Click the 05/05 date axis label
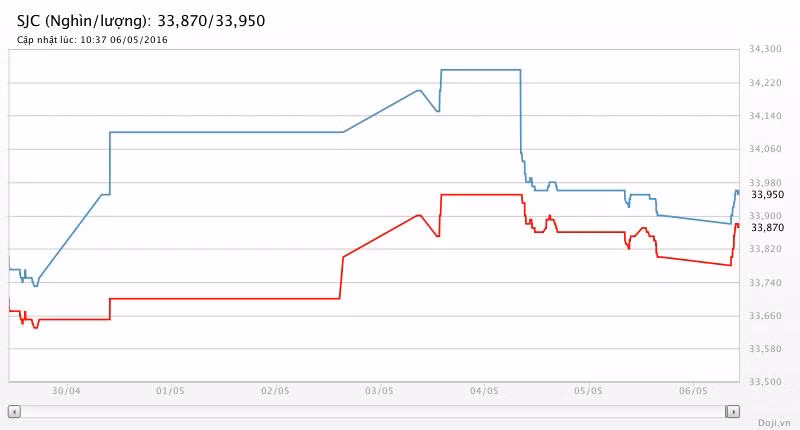This screenshot has height=430, width=800. coord(588,391)
